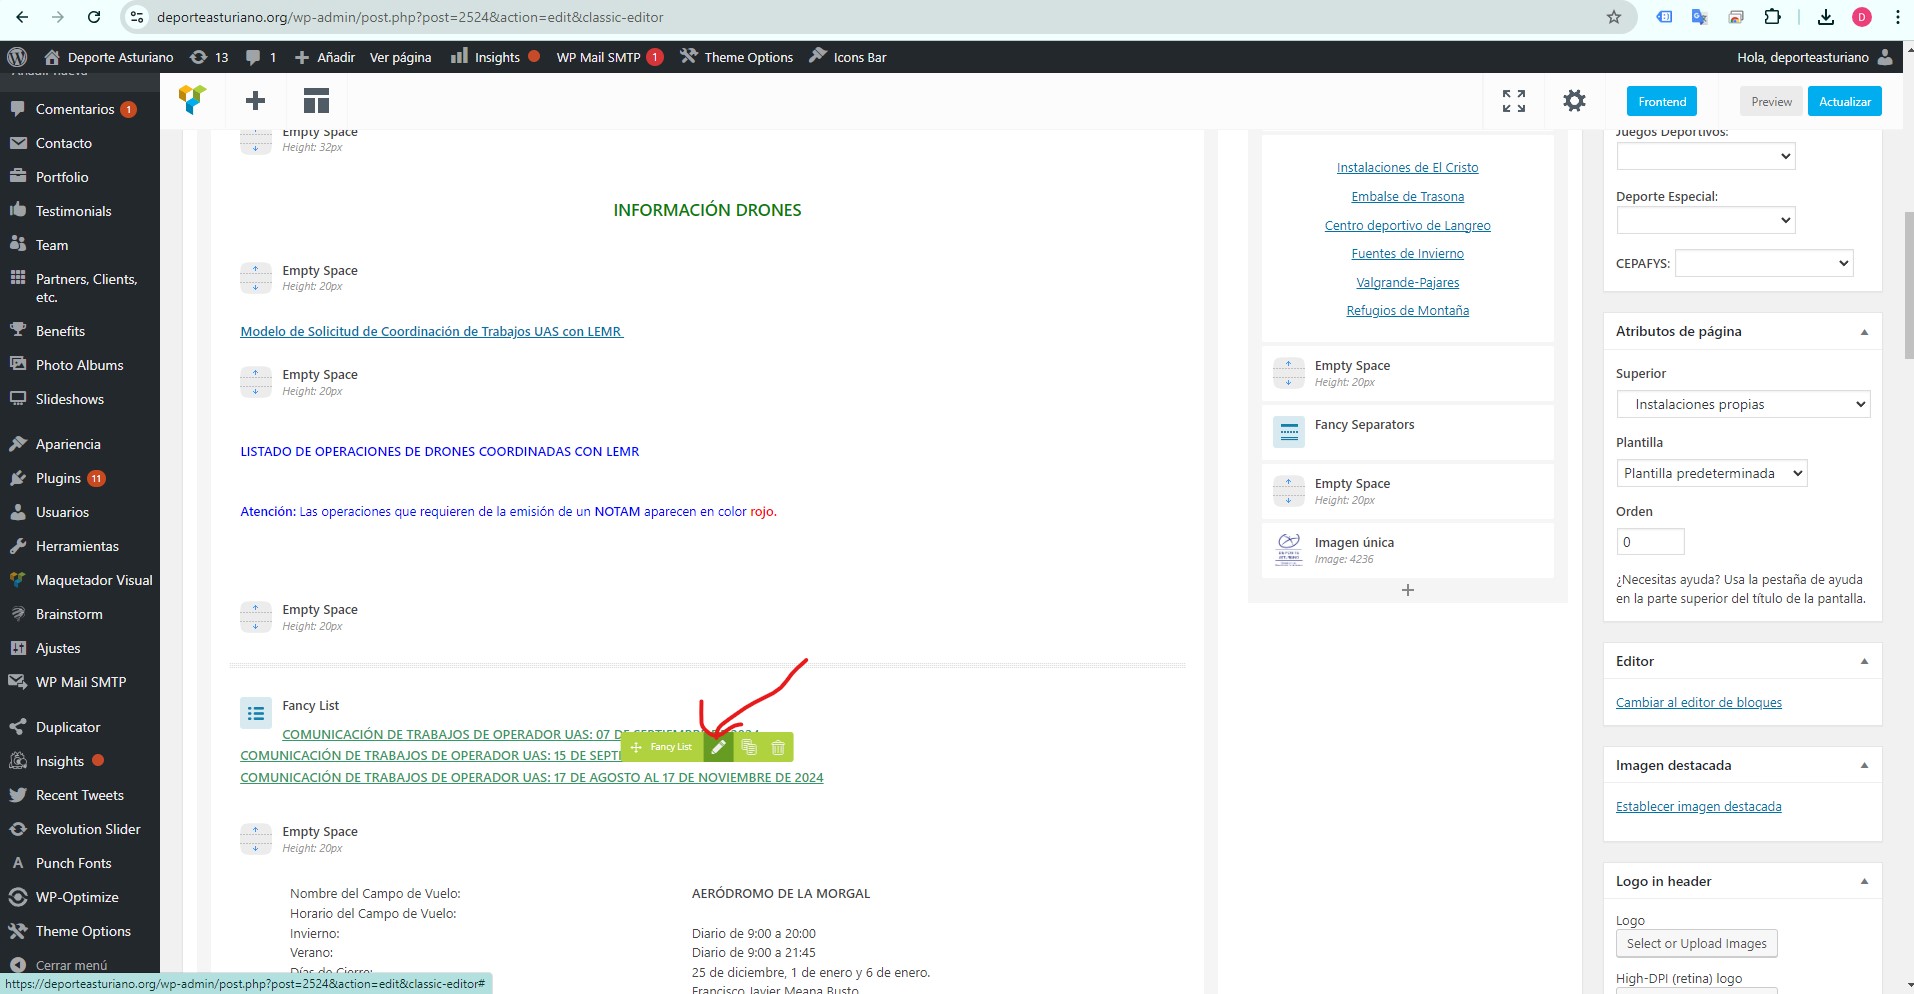This screenshot has width=1914, height=994.
Task: Open comments bubble in admin bar
Action: [261, 57]
